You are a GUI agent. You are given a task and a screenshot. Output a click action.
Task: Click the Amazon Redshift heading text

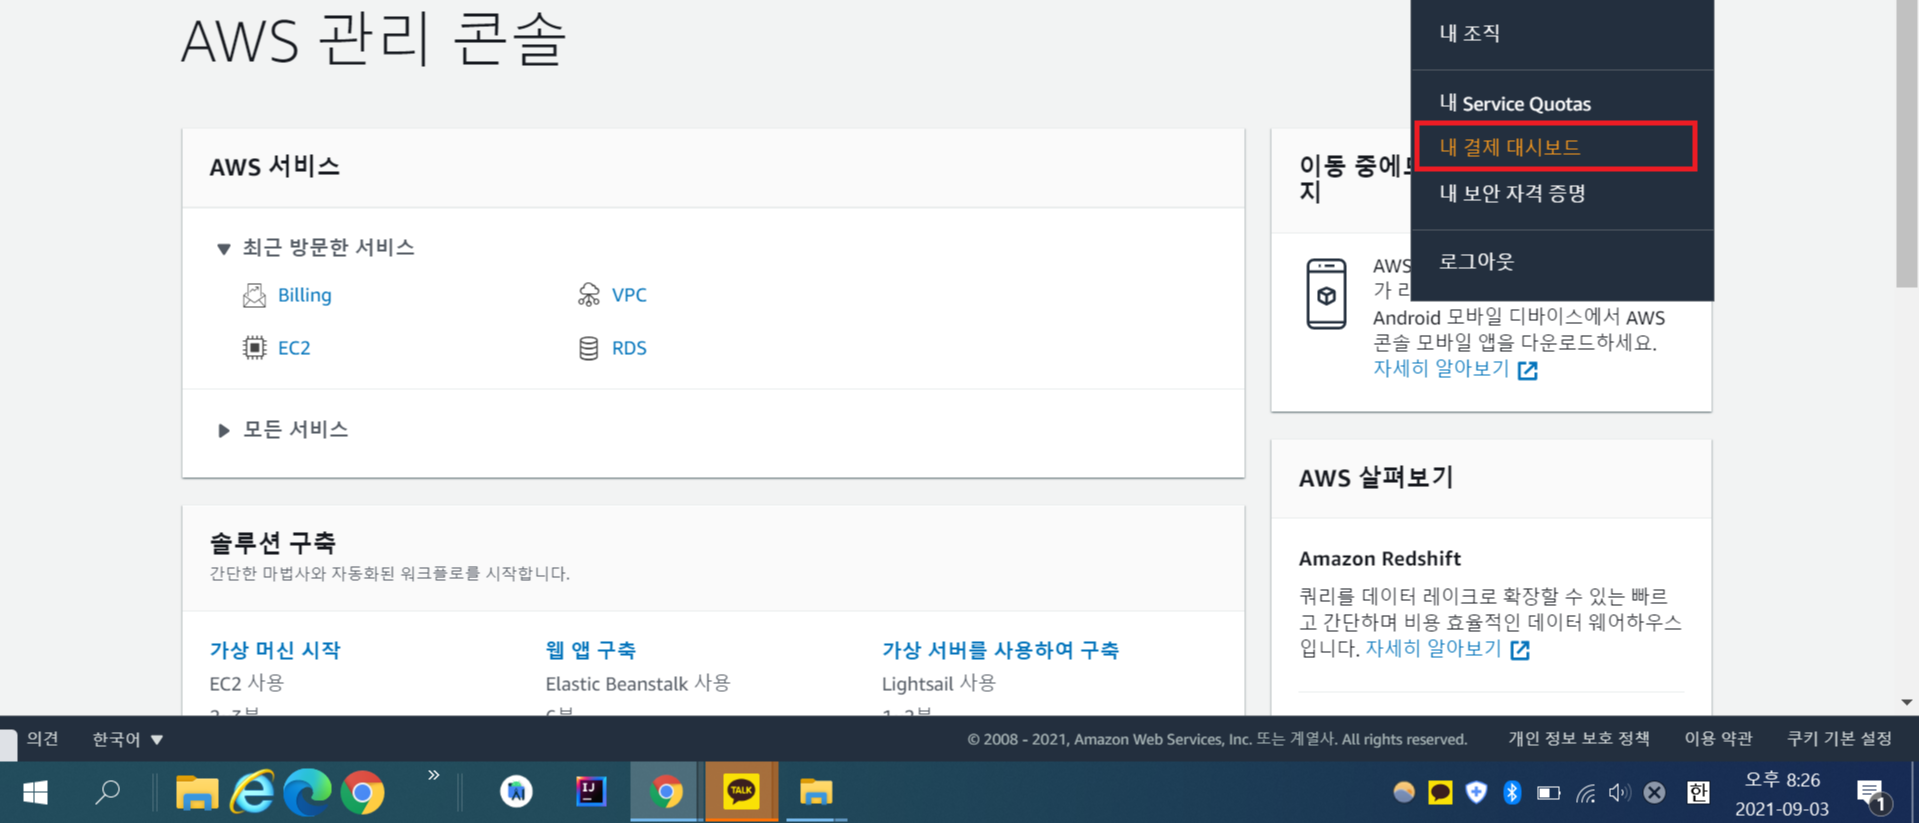tap(1379, 559)
